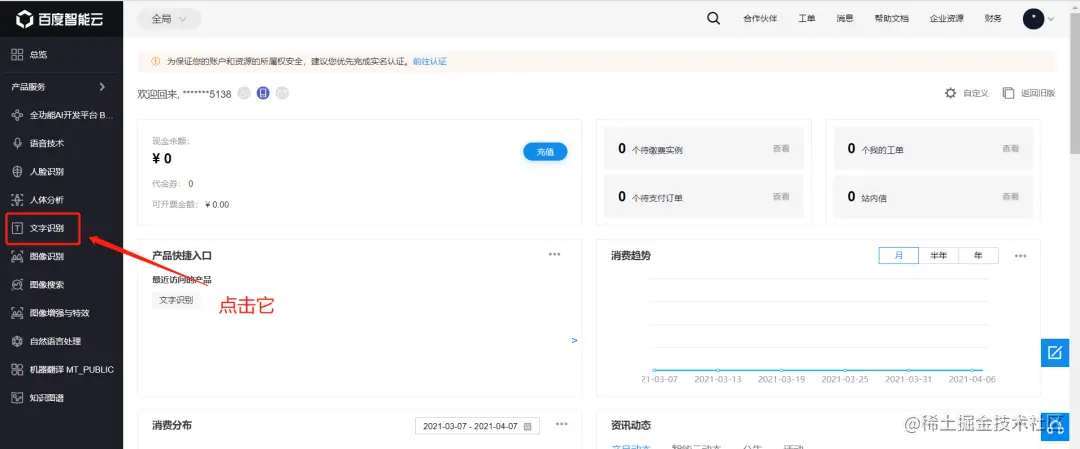
Task: Select the 图像识别 sidebar icon
Action: pos(18,256)
